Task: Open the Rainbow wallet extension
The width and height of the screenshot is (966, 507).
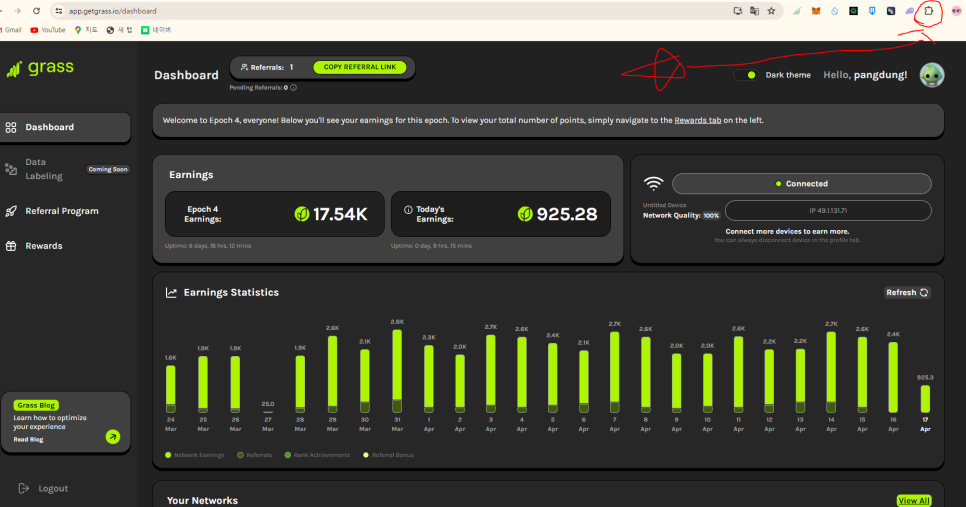Action: [891, 11]
